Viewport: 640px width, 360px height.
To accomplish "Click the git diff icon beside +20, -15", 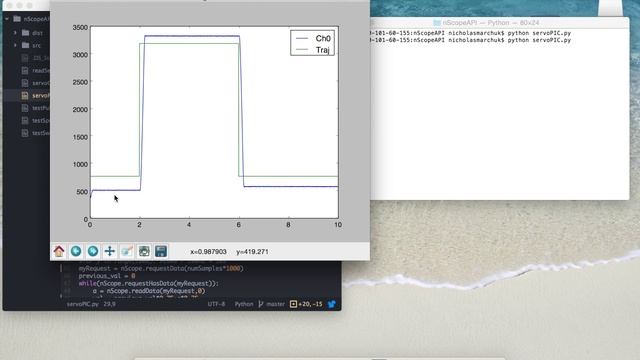I will (293, 304).
